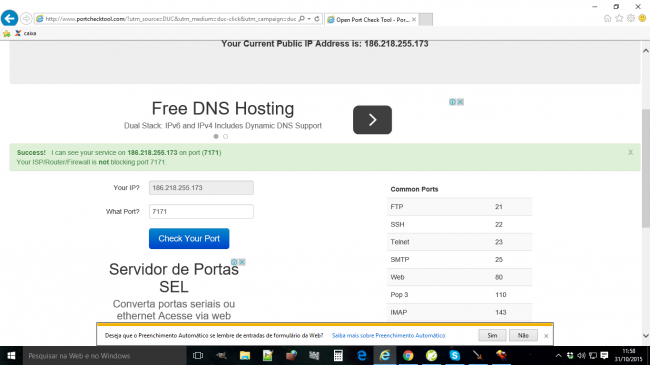Go back with the browser back arrow
The image size is (650, 365).
10,19
